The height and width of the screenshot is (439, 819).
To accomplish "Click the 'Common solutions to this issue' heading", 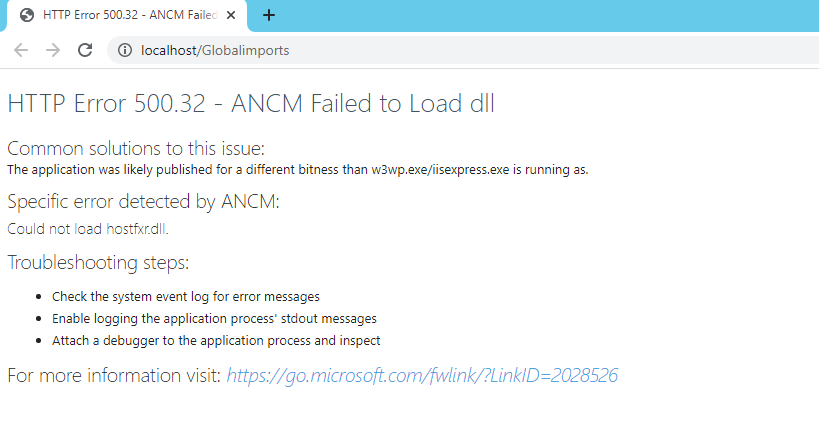I will (136, 148).
